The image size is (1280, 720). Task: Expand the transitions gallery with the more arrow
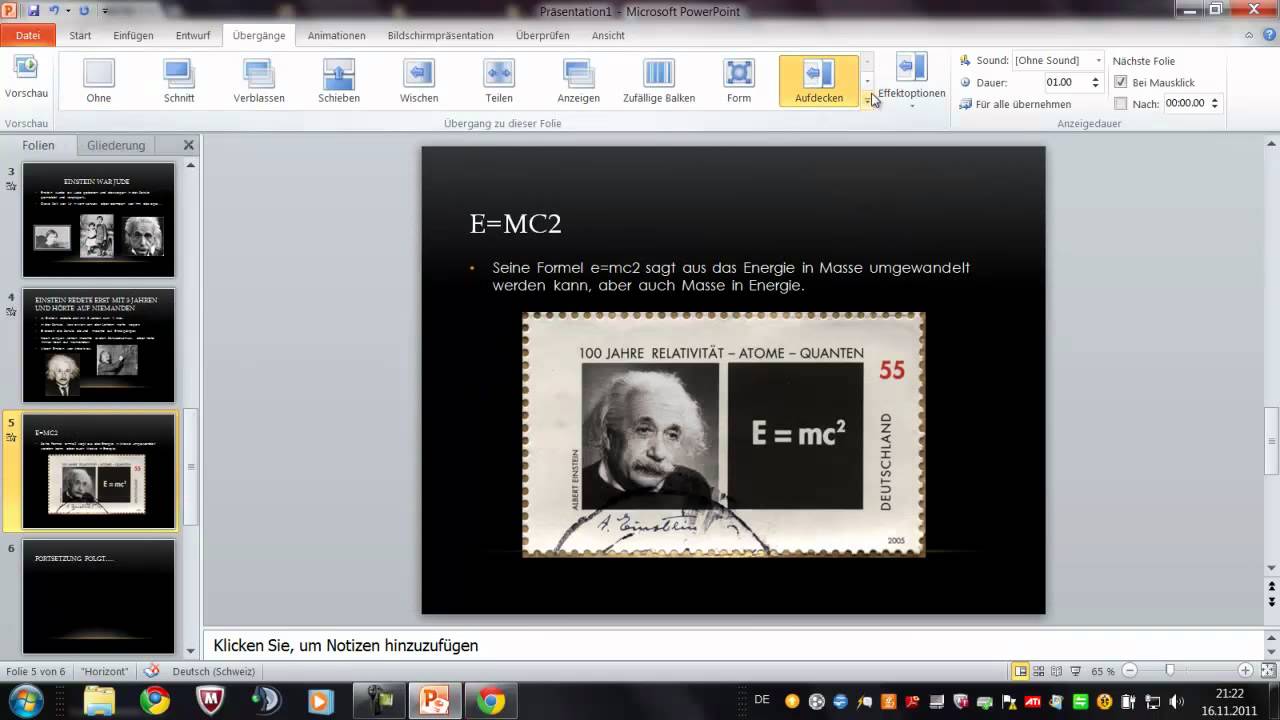pos(867,99)
